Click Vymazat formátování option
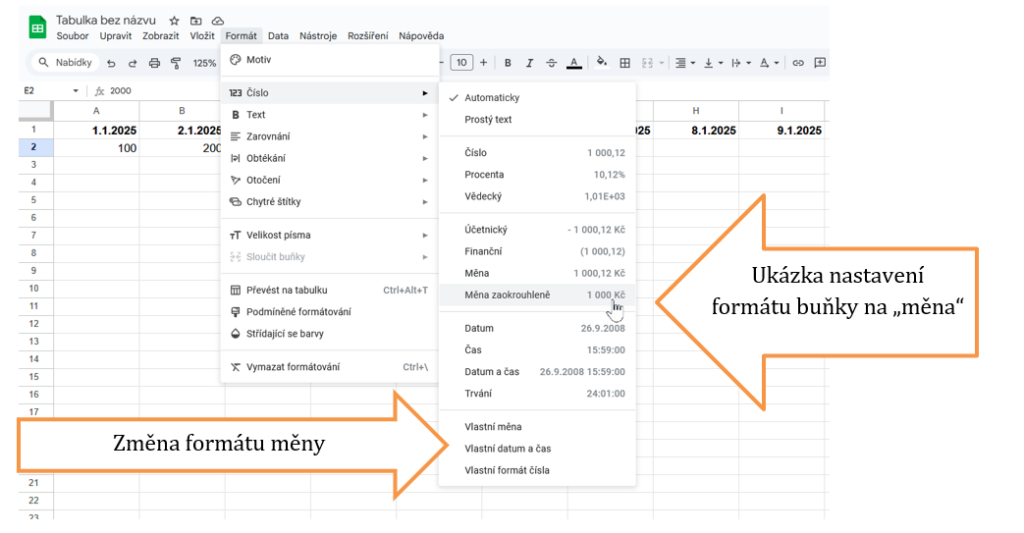This screenshot has width=1024, height=533. click(292, 367)
